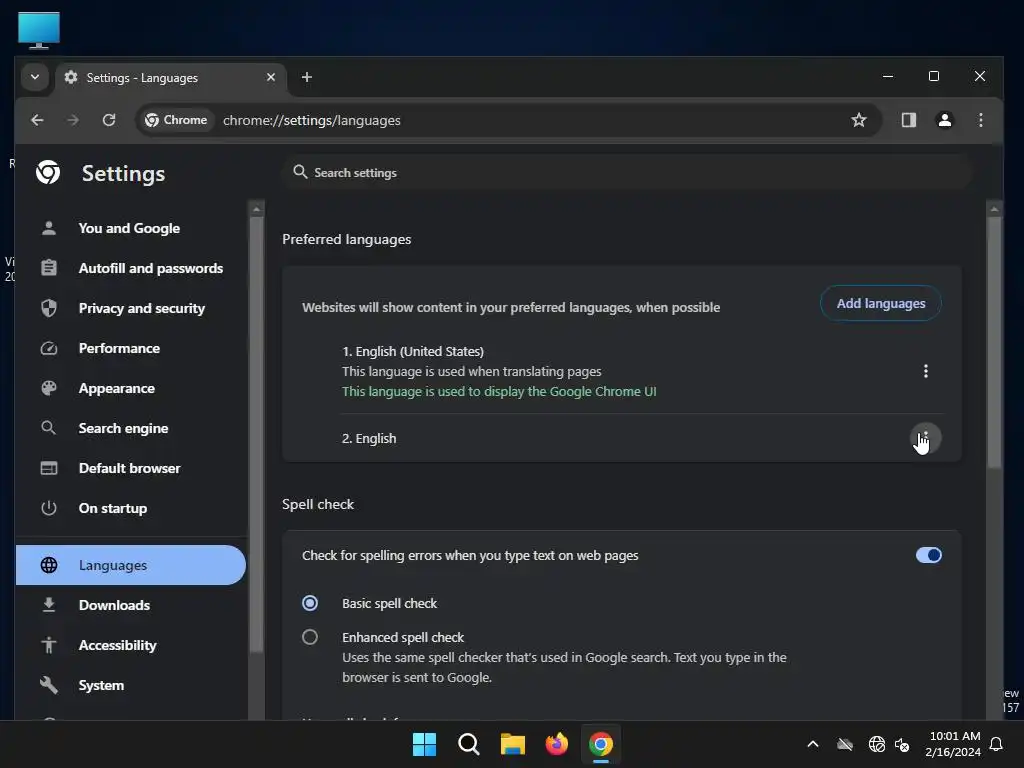
Task: Reload the page with the refresh icon
Action: (109, 120)
